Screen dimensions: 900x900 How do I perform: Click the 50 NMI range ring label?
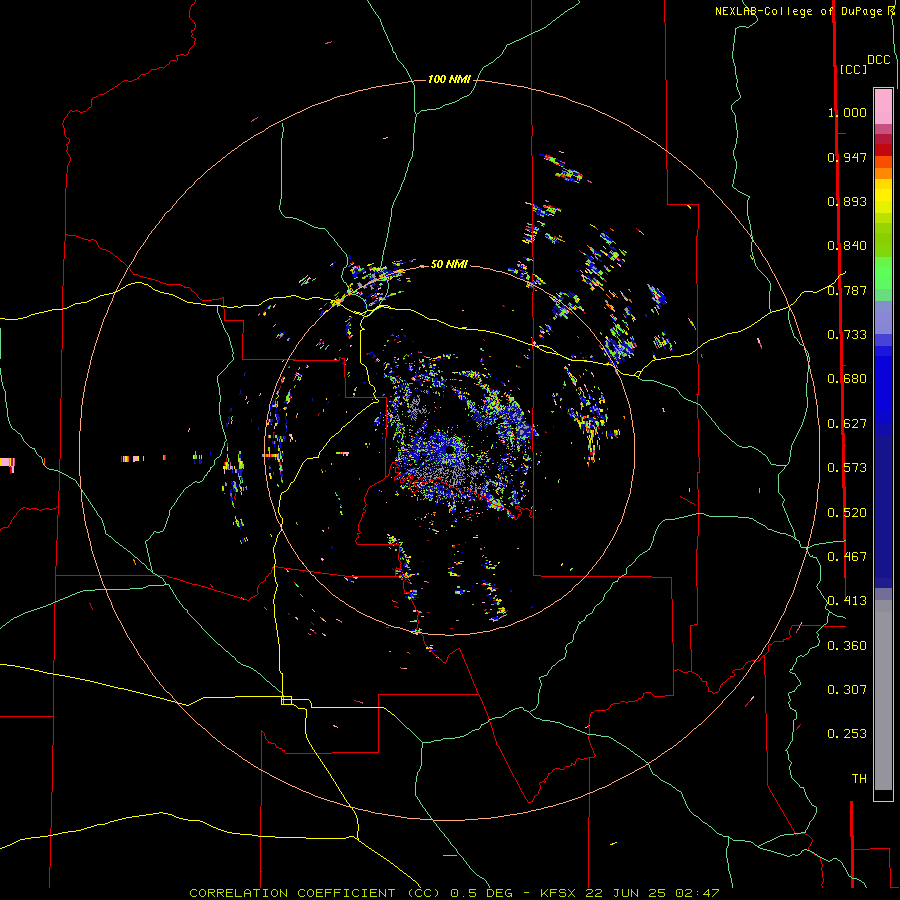[x=449, y=264]
